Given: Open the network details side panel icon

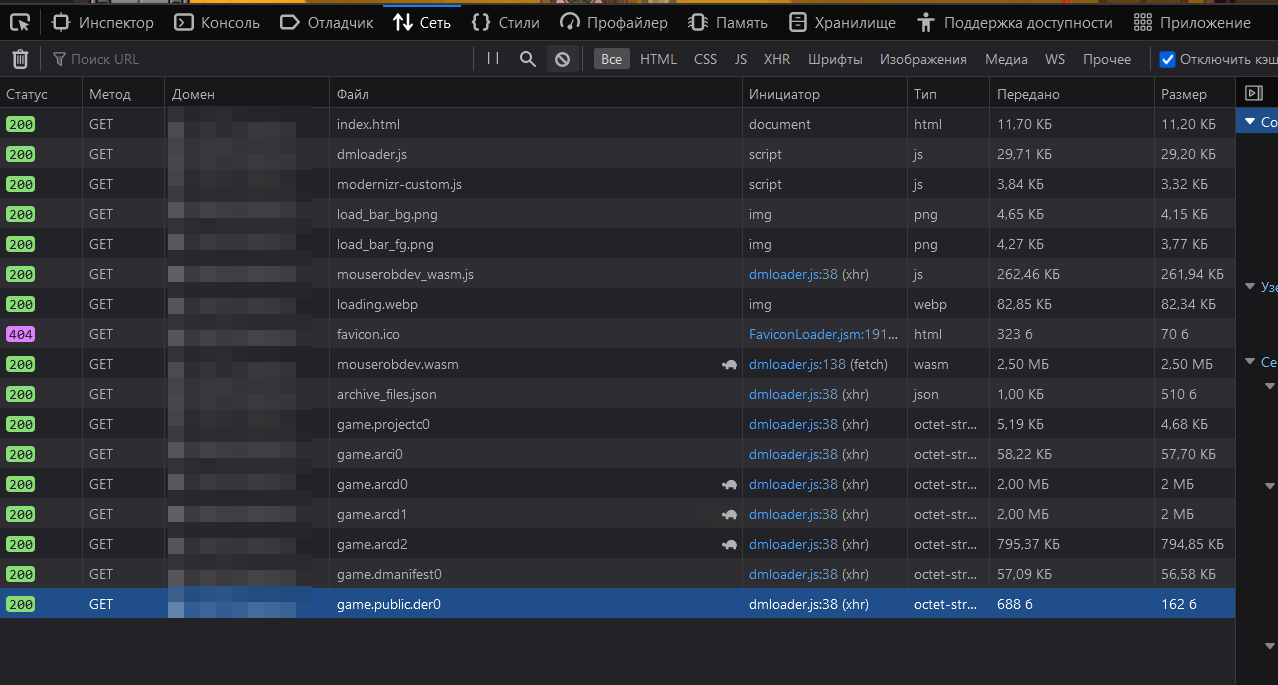Looking at the screenshot, I should tap(1255, 93).
